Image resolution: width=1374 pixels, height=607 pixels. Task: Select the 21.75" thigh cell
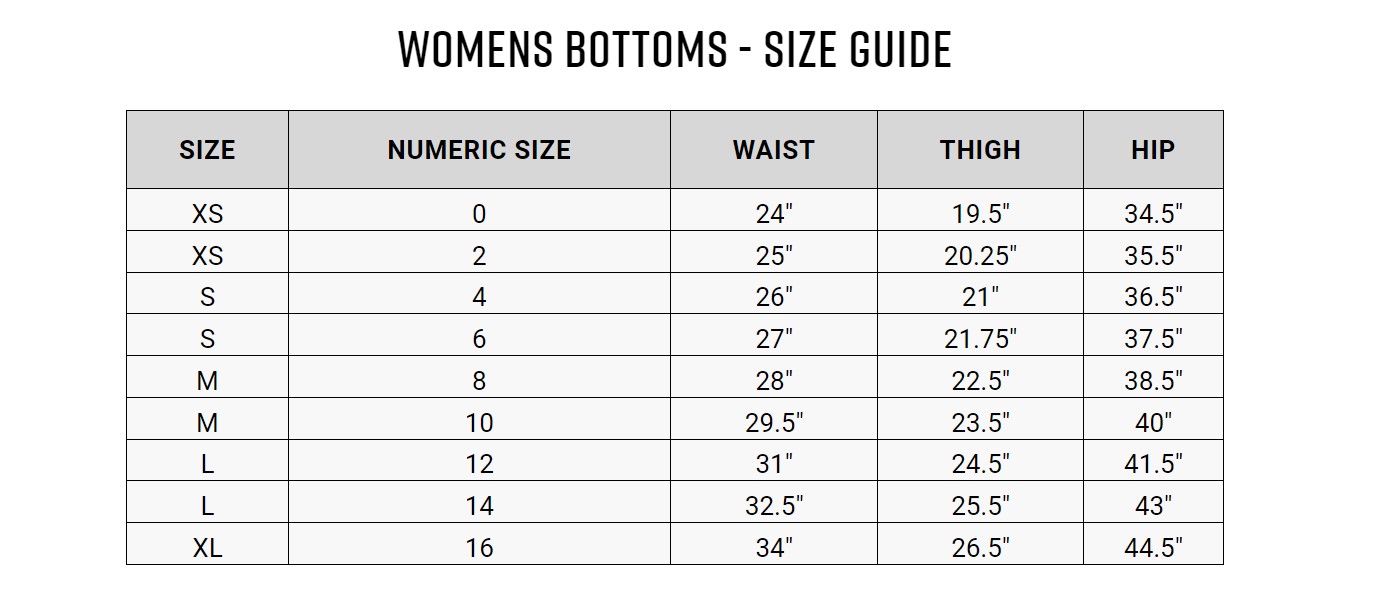tap(980, 339)
